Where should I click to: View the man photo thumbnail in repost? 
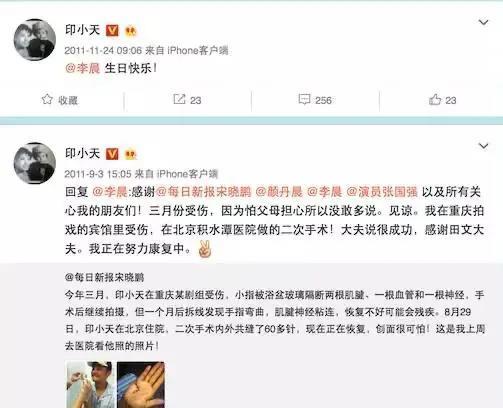click(89, 385)
